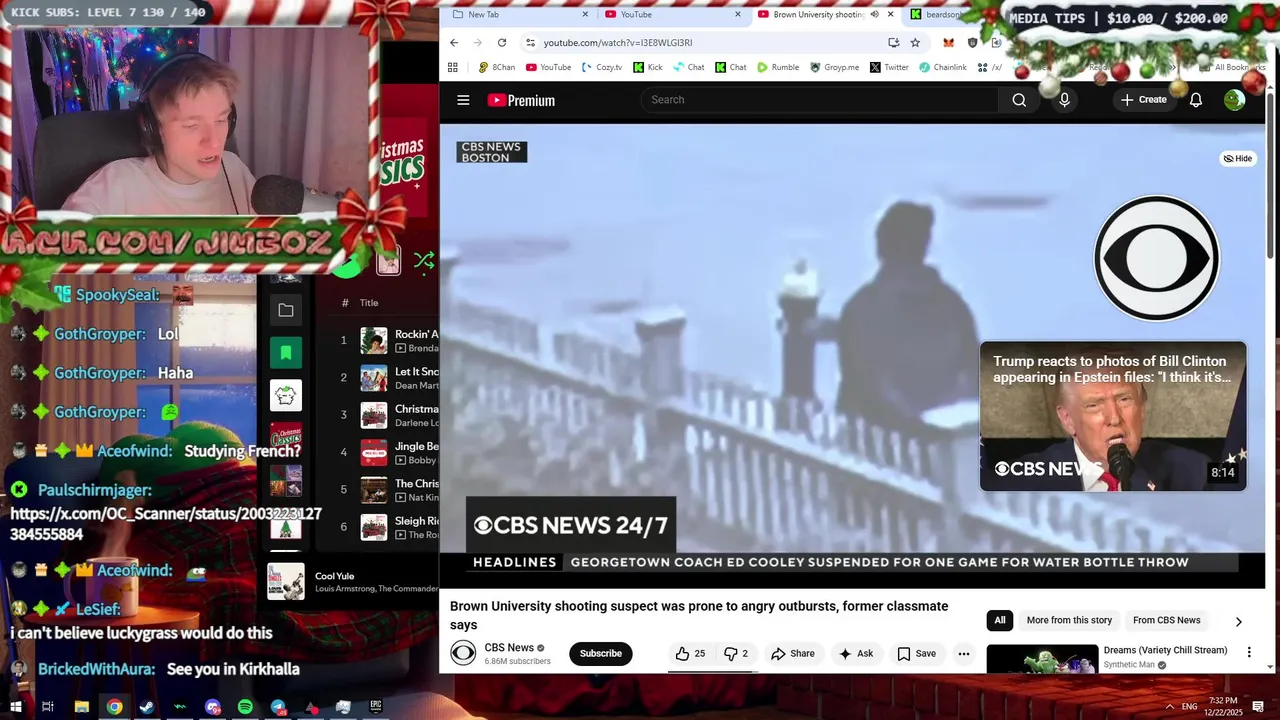Open YouTube notifications bell

(1195, 100)
